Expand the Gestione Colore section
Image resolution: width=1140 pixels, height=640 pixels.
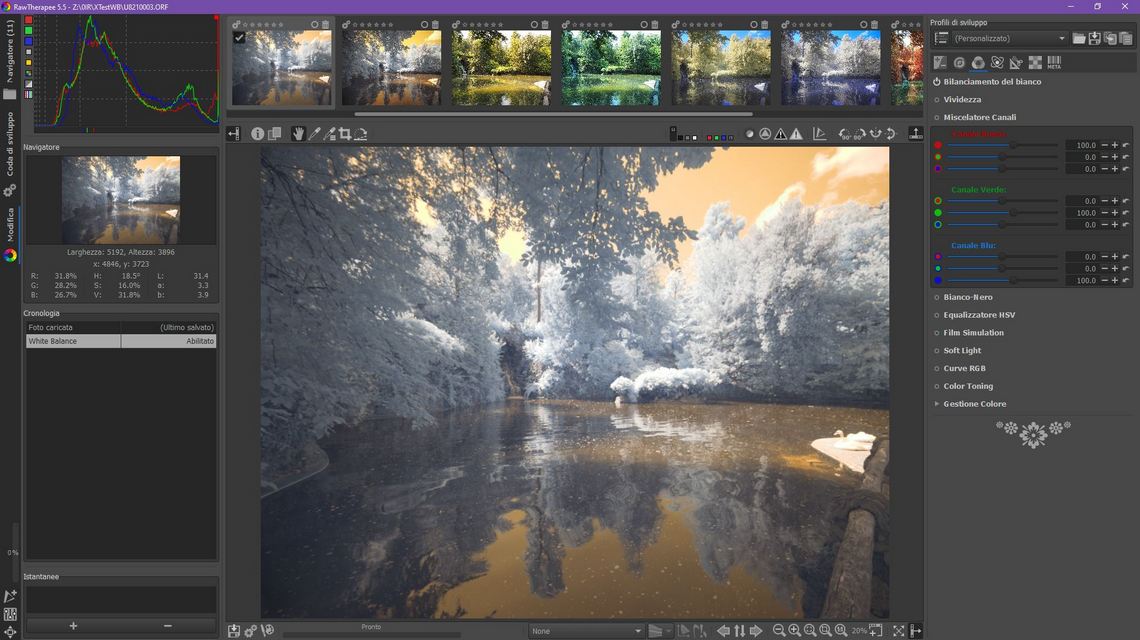coord(974,404)
